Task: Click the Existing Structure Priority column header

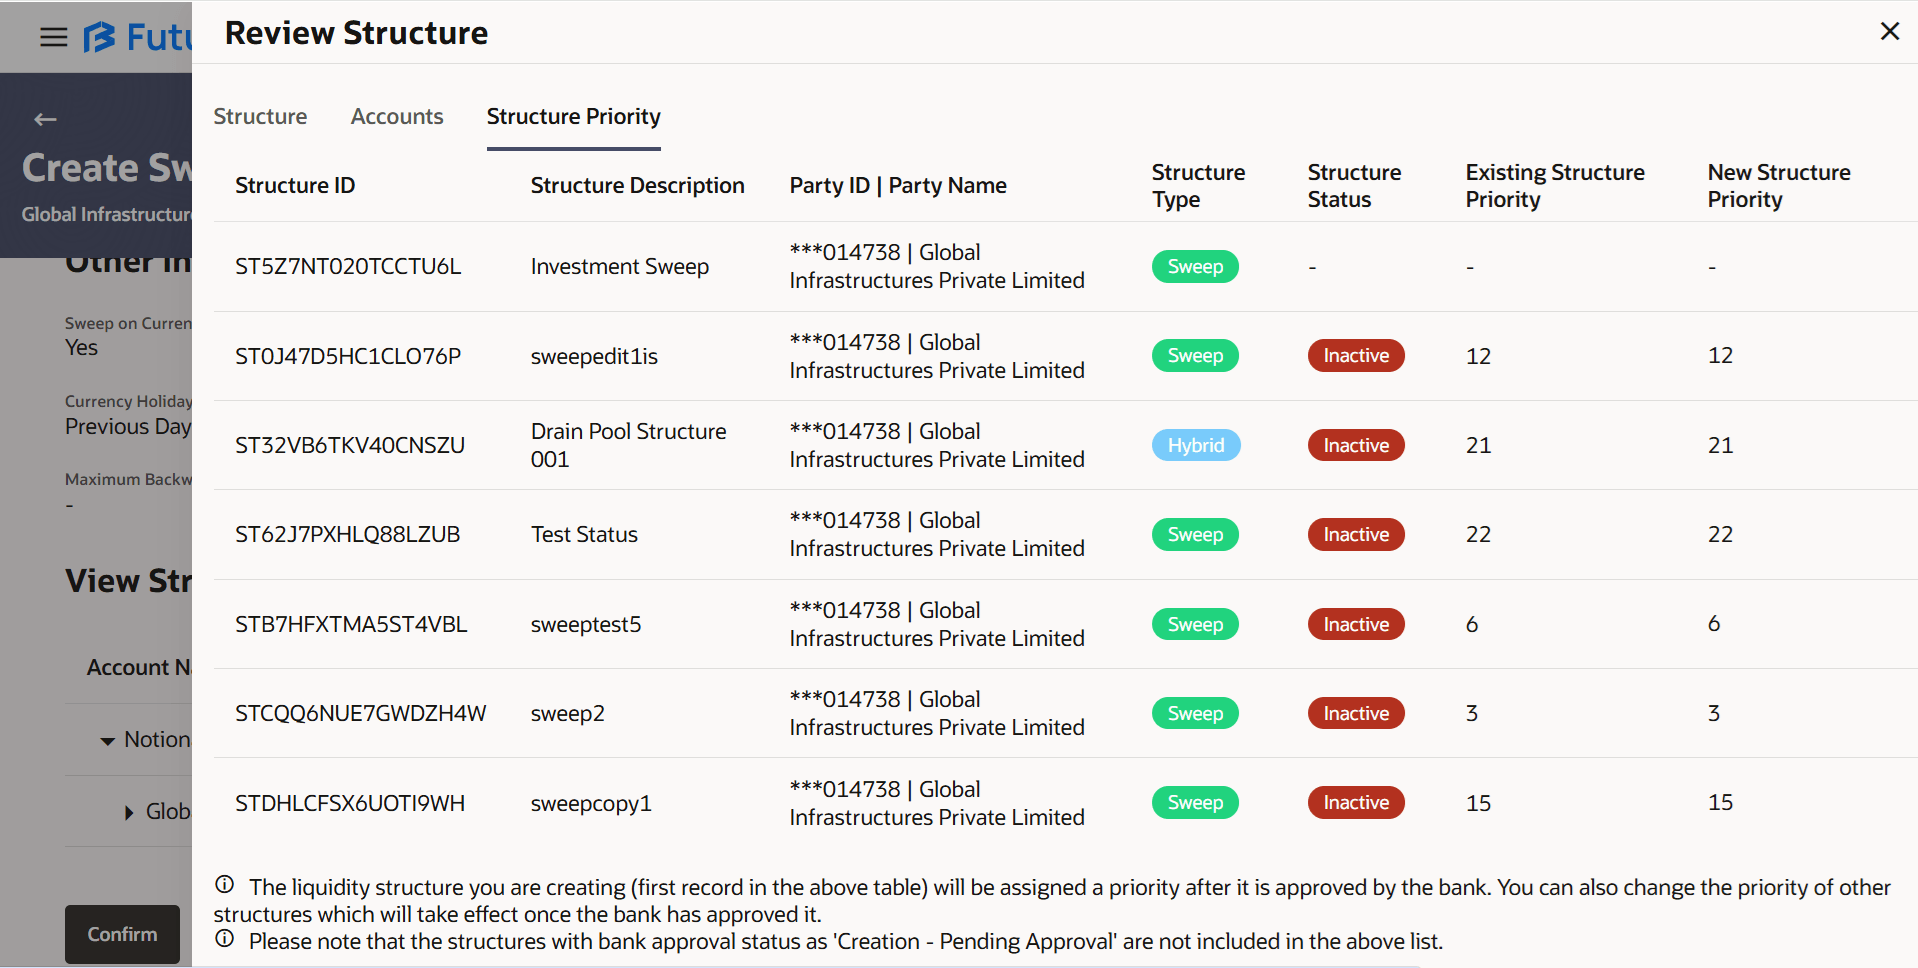Action: click(1554, 185)
